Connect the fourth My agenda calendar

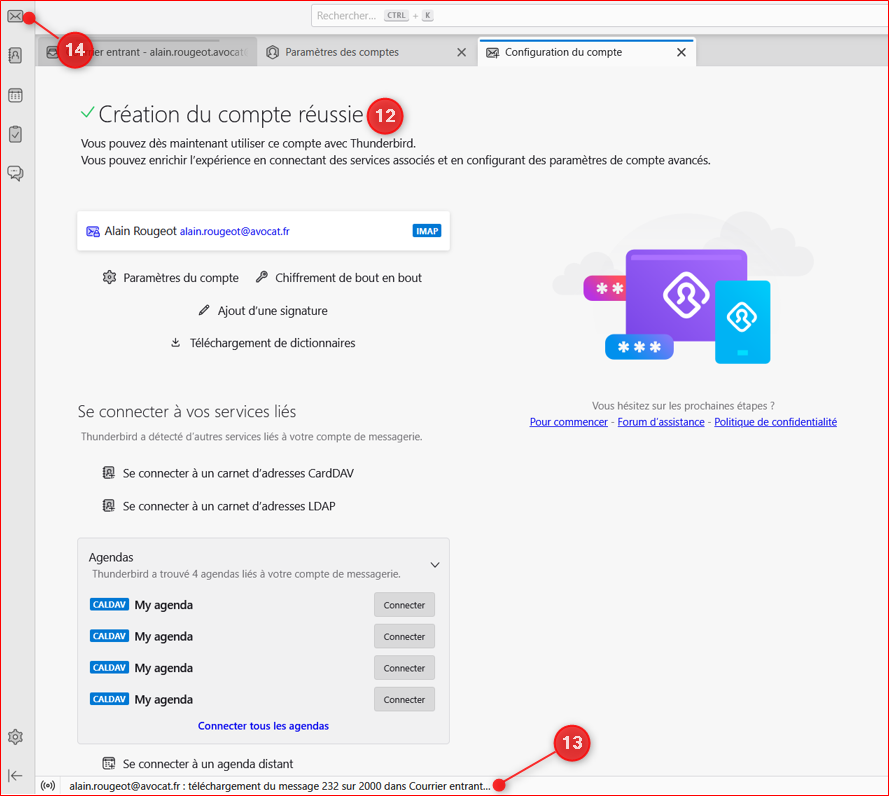click(x=404, y=700)
